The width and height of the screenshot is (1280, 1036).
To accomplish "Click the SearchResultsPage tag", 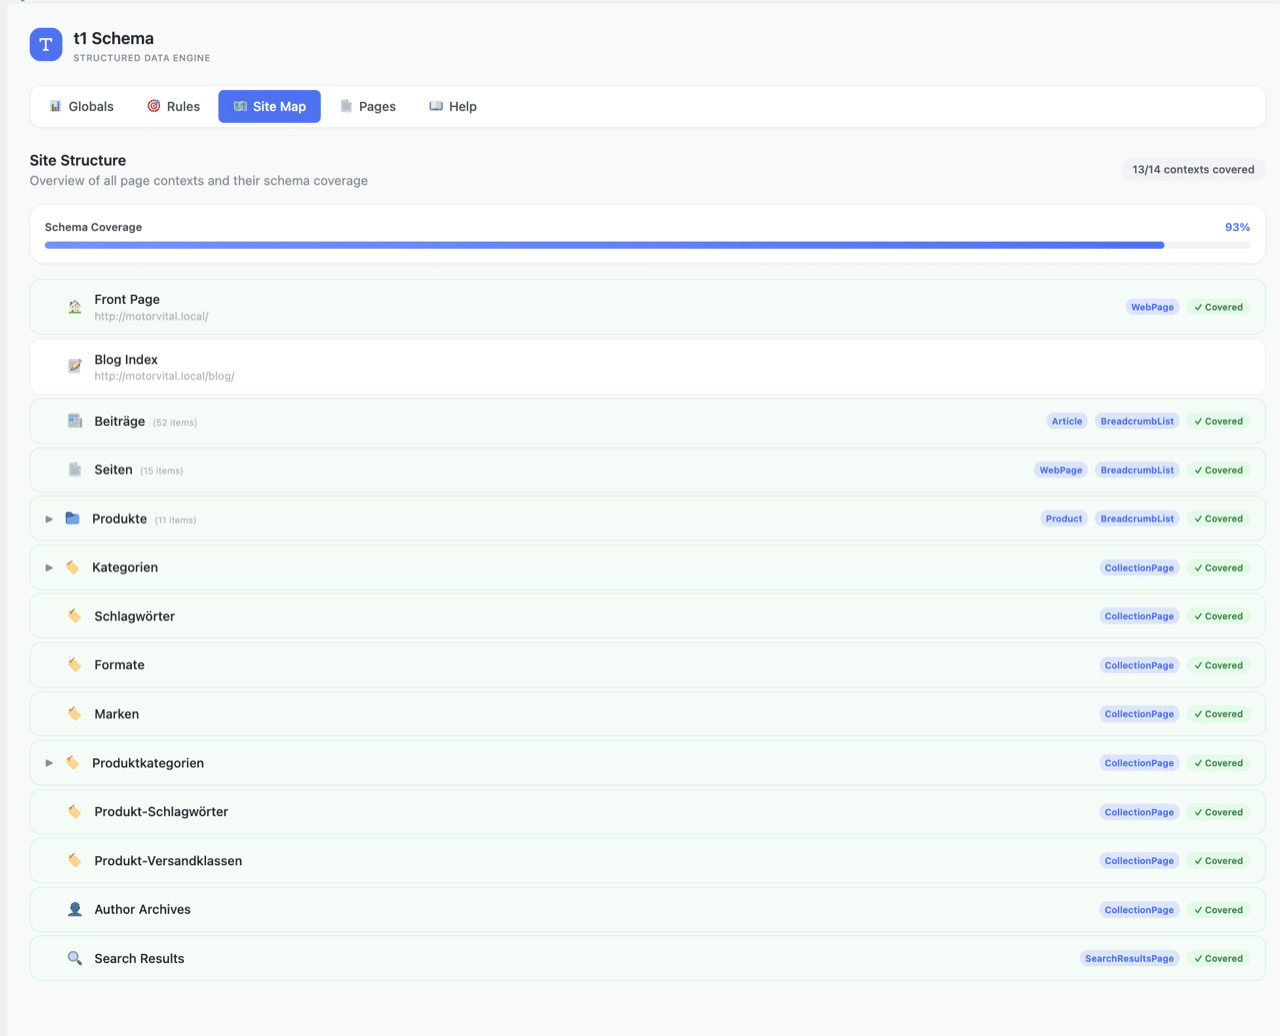I will click(x=1130, y=958).
